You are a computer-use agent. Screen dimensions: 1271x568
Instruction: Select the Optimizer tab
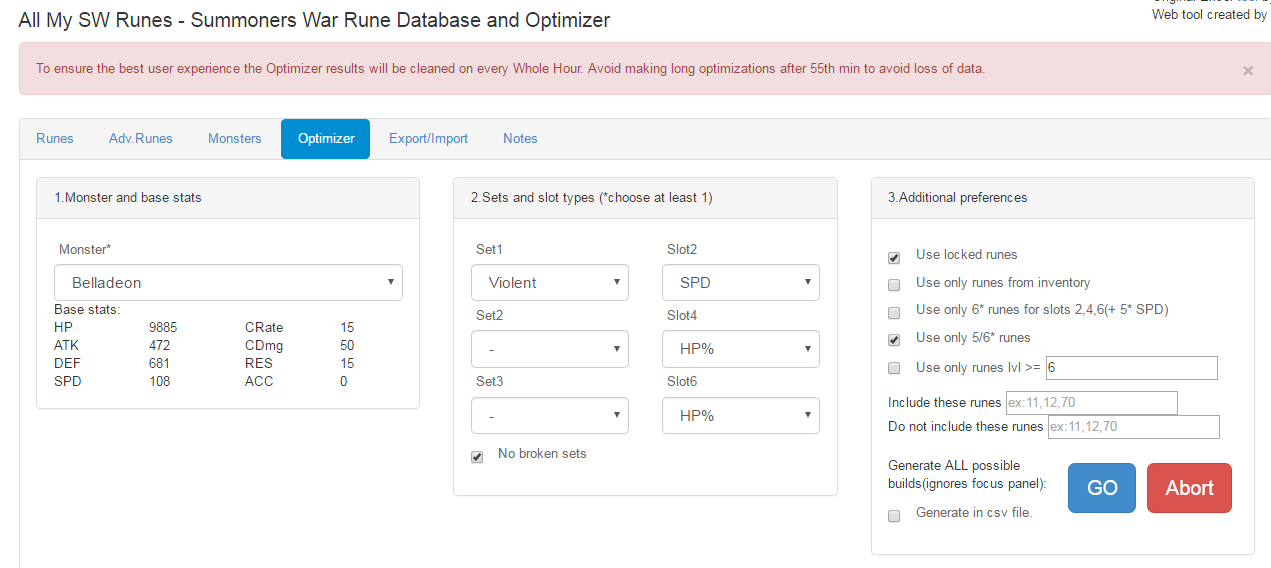326,138
